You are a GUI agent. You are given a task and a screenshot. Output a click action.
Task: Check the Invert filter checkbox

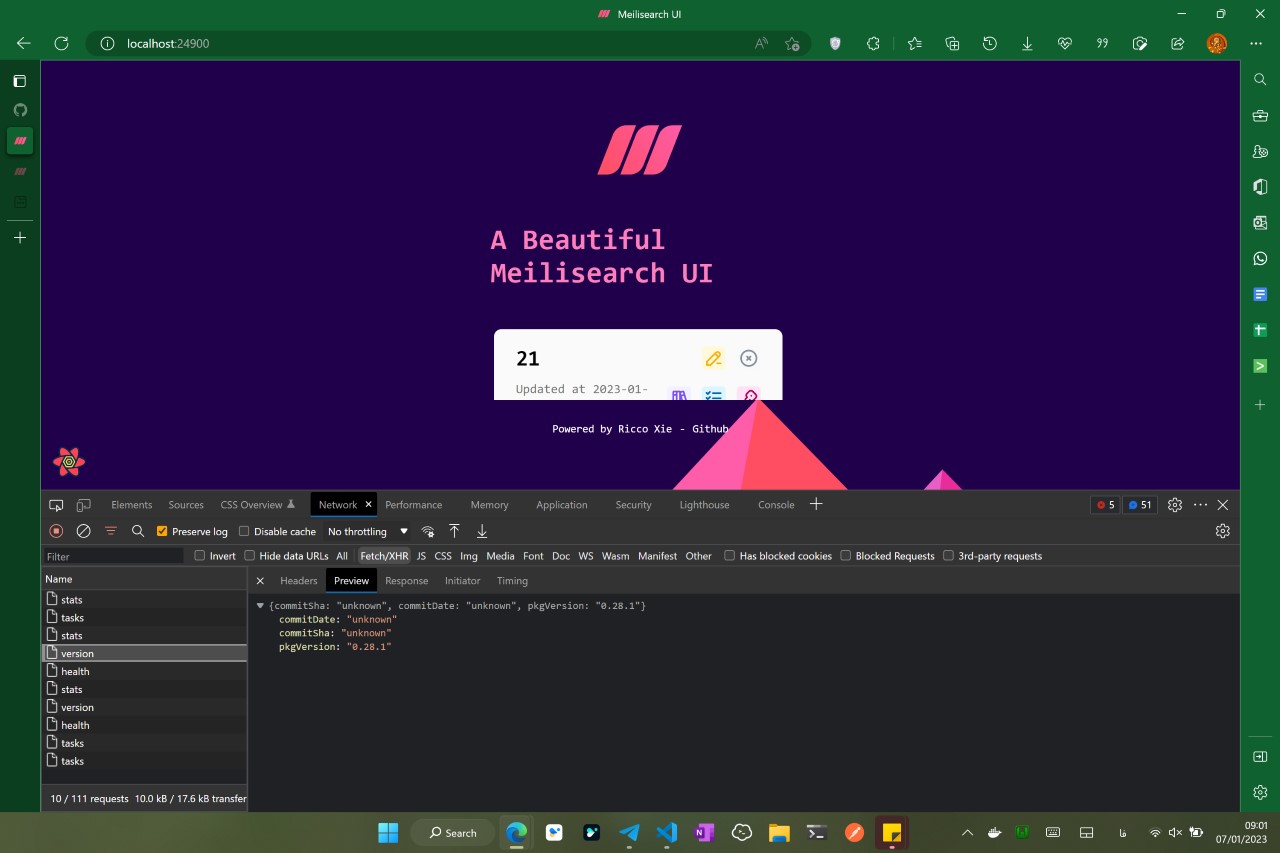200,555
